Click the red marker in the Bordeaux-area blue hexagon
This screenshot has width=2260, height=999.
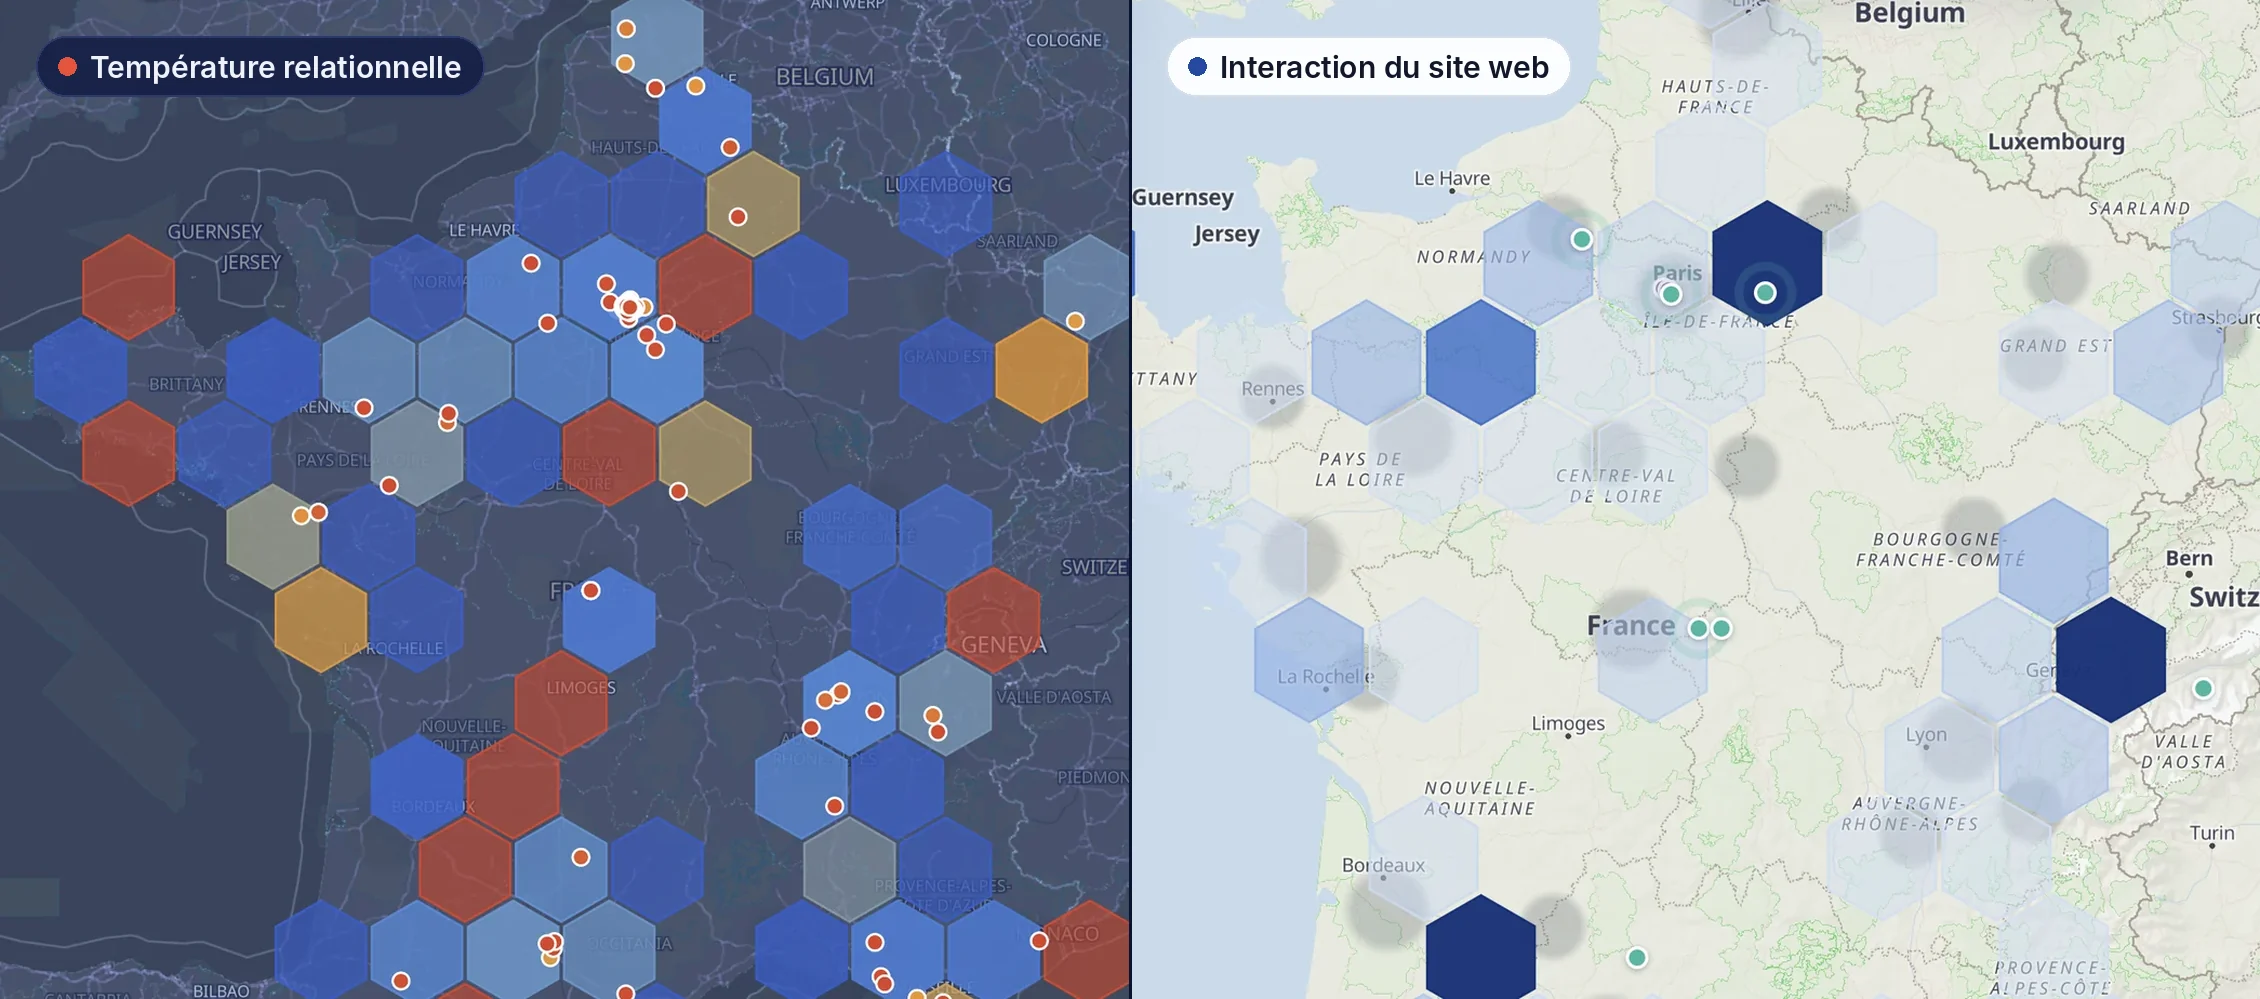pyautogui.click(x=581, y=857)
